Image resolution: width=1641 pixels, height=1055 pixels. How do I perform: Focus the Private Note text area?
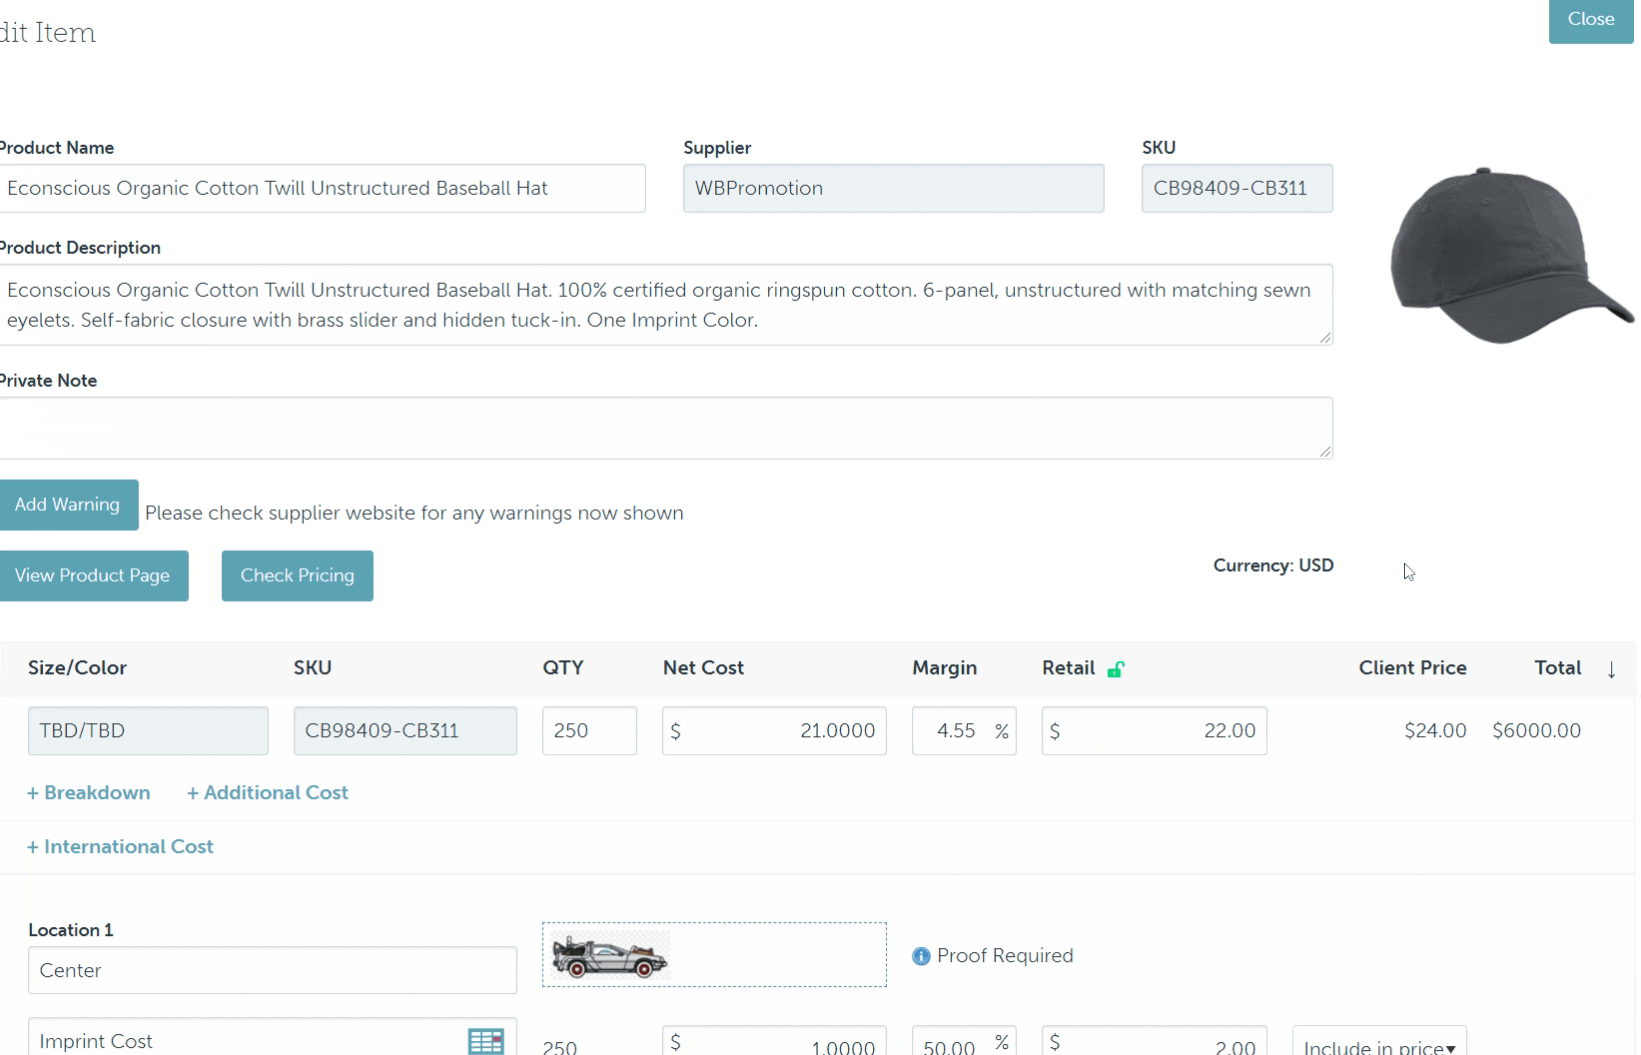pyautogui.click(x=665, y=428)
